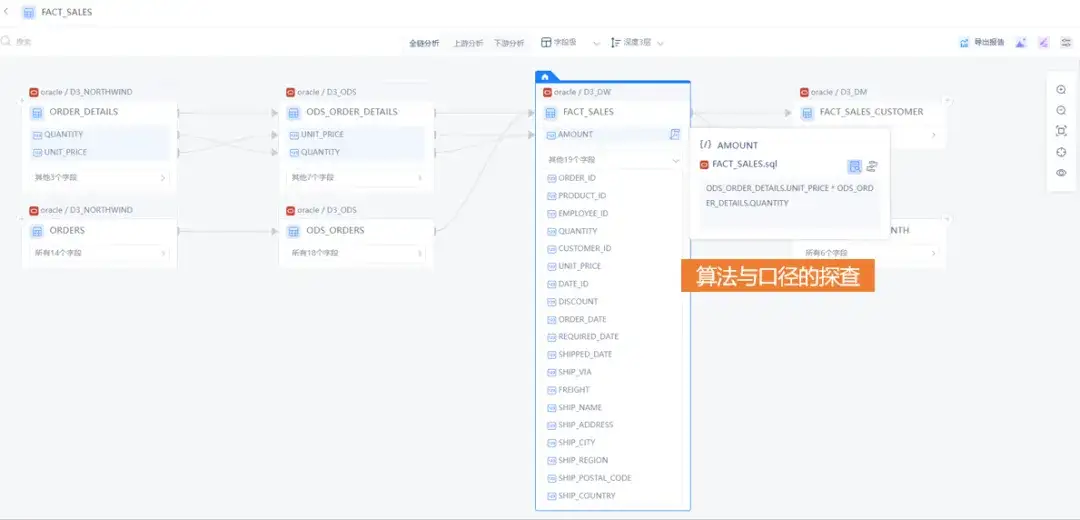
Task: Expand 所有6个字段 in the lower right card
Action: (x=870, y=253)
